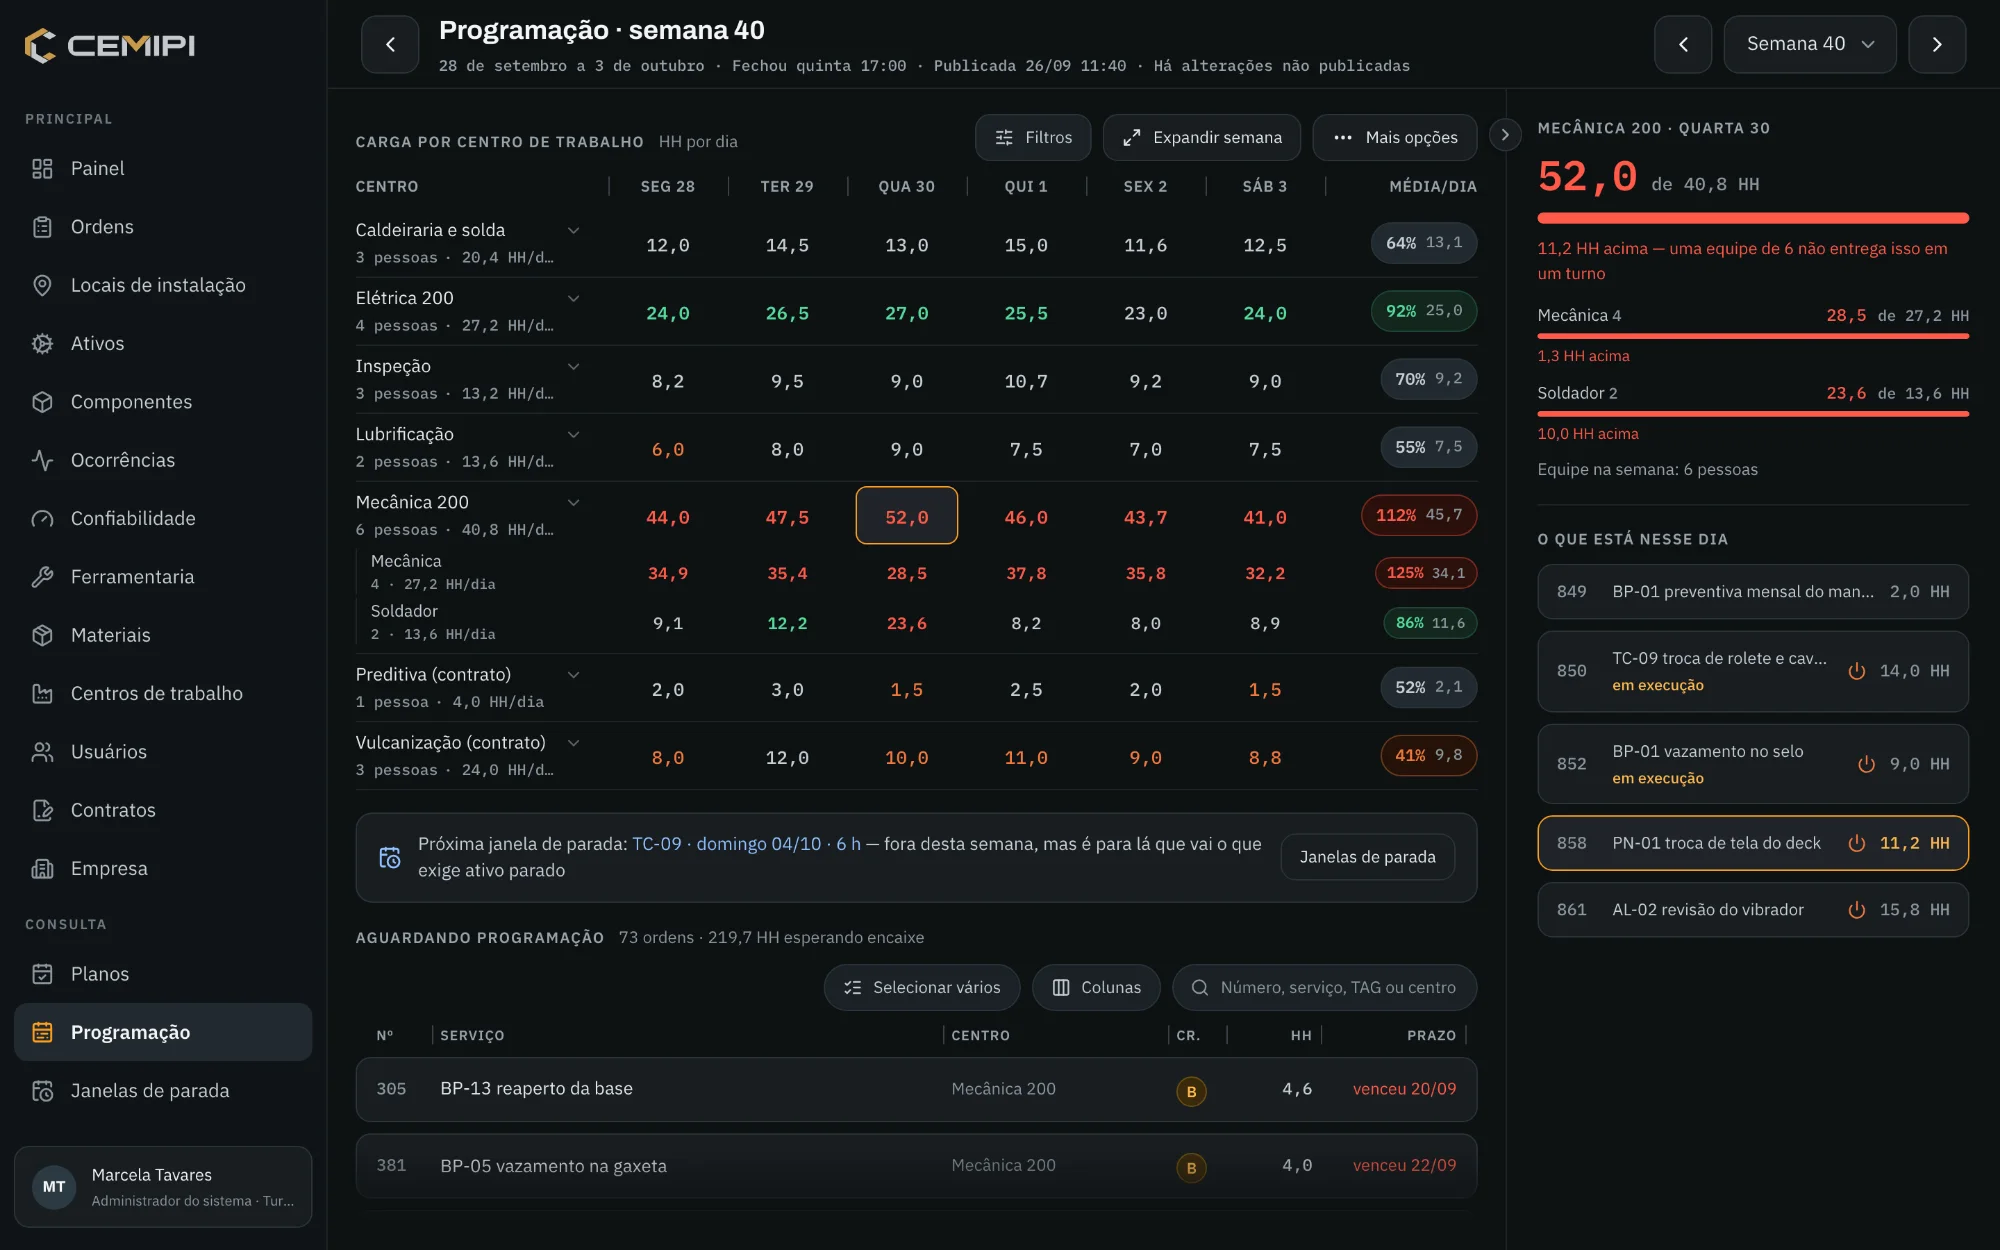This screenshot has height=1250, width=2000.
Task: Select the Ativos gear icon
Action: pos(42,344)
